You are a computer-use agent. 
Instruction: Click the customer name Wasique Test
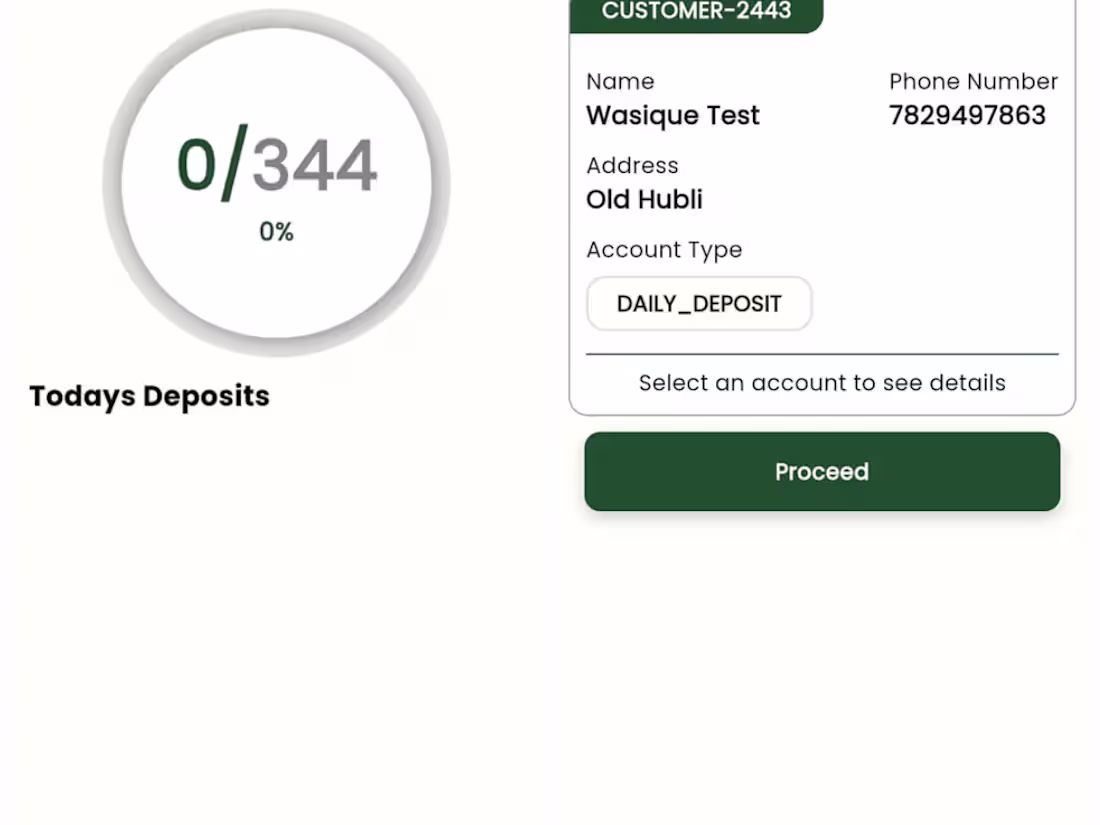[672, 115]
